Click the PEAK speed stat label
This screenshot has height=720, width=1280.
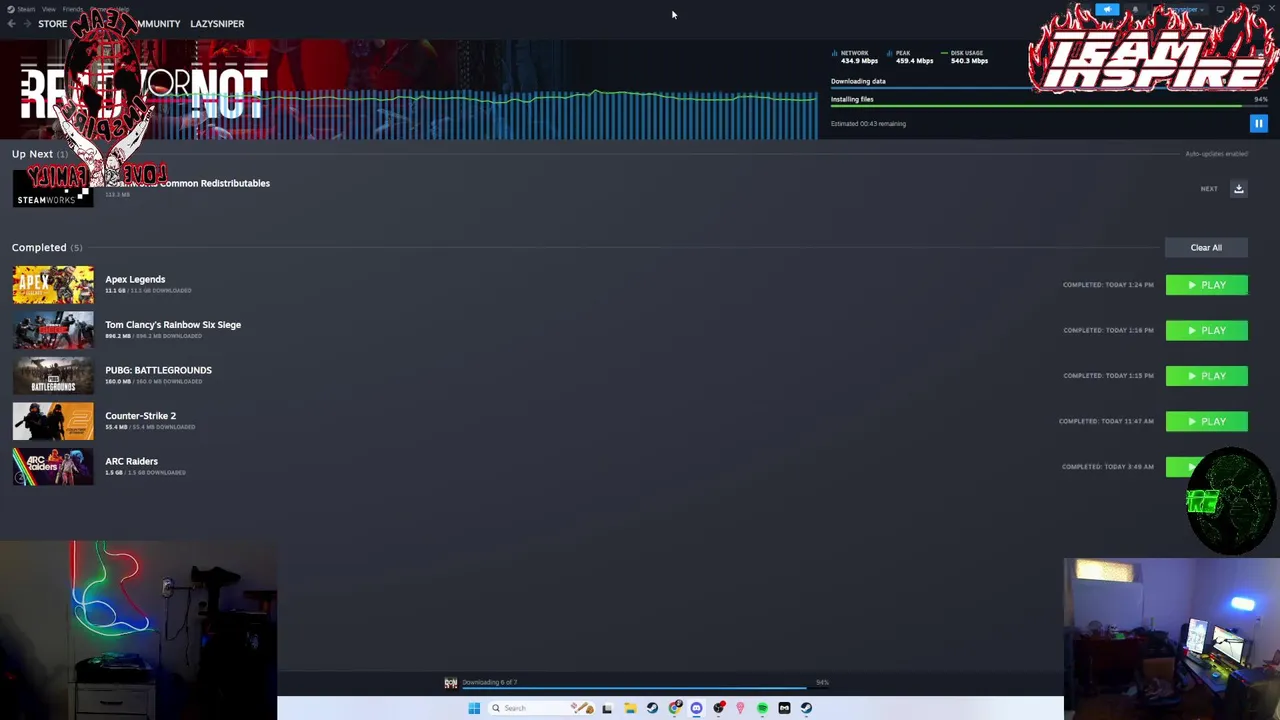tap(903, 53)
